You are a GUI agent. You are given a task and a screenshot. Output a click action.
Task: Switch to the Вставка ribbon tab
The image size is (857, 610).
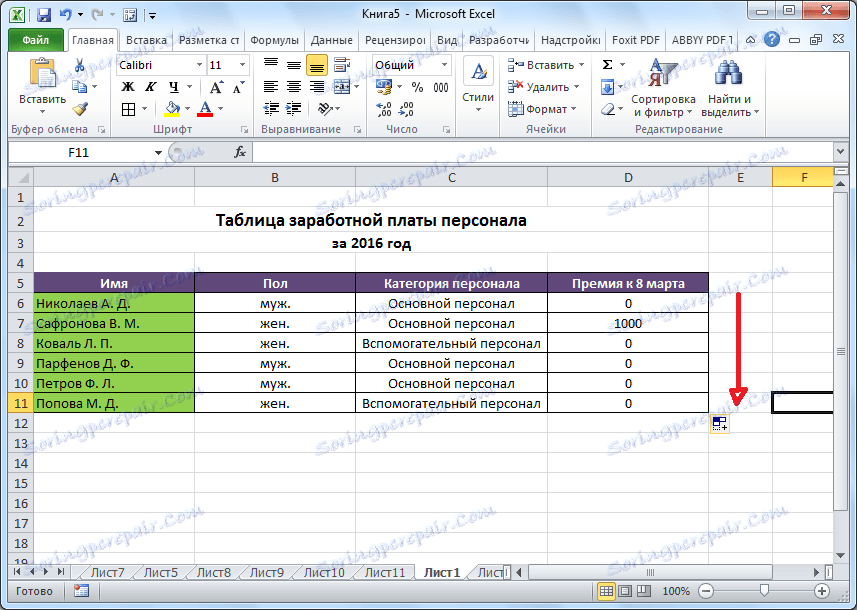pyautogui.click(x=146, y=40)
